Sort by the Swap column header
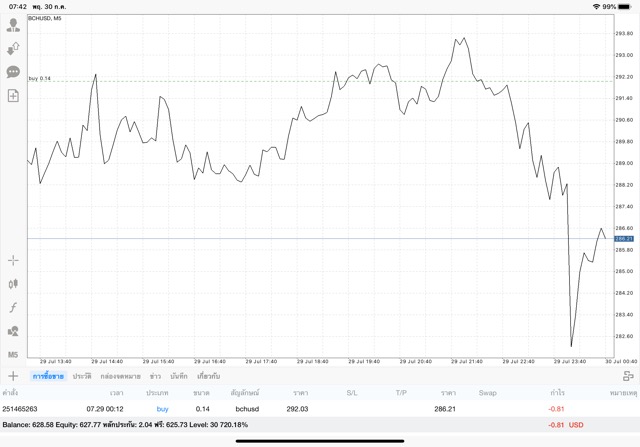Screen dimensions: 640x447 click(487, 393)
